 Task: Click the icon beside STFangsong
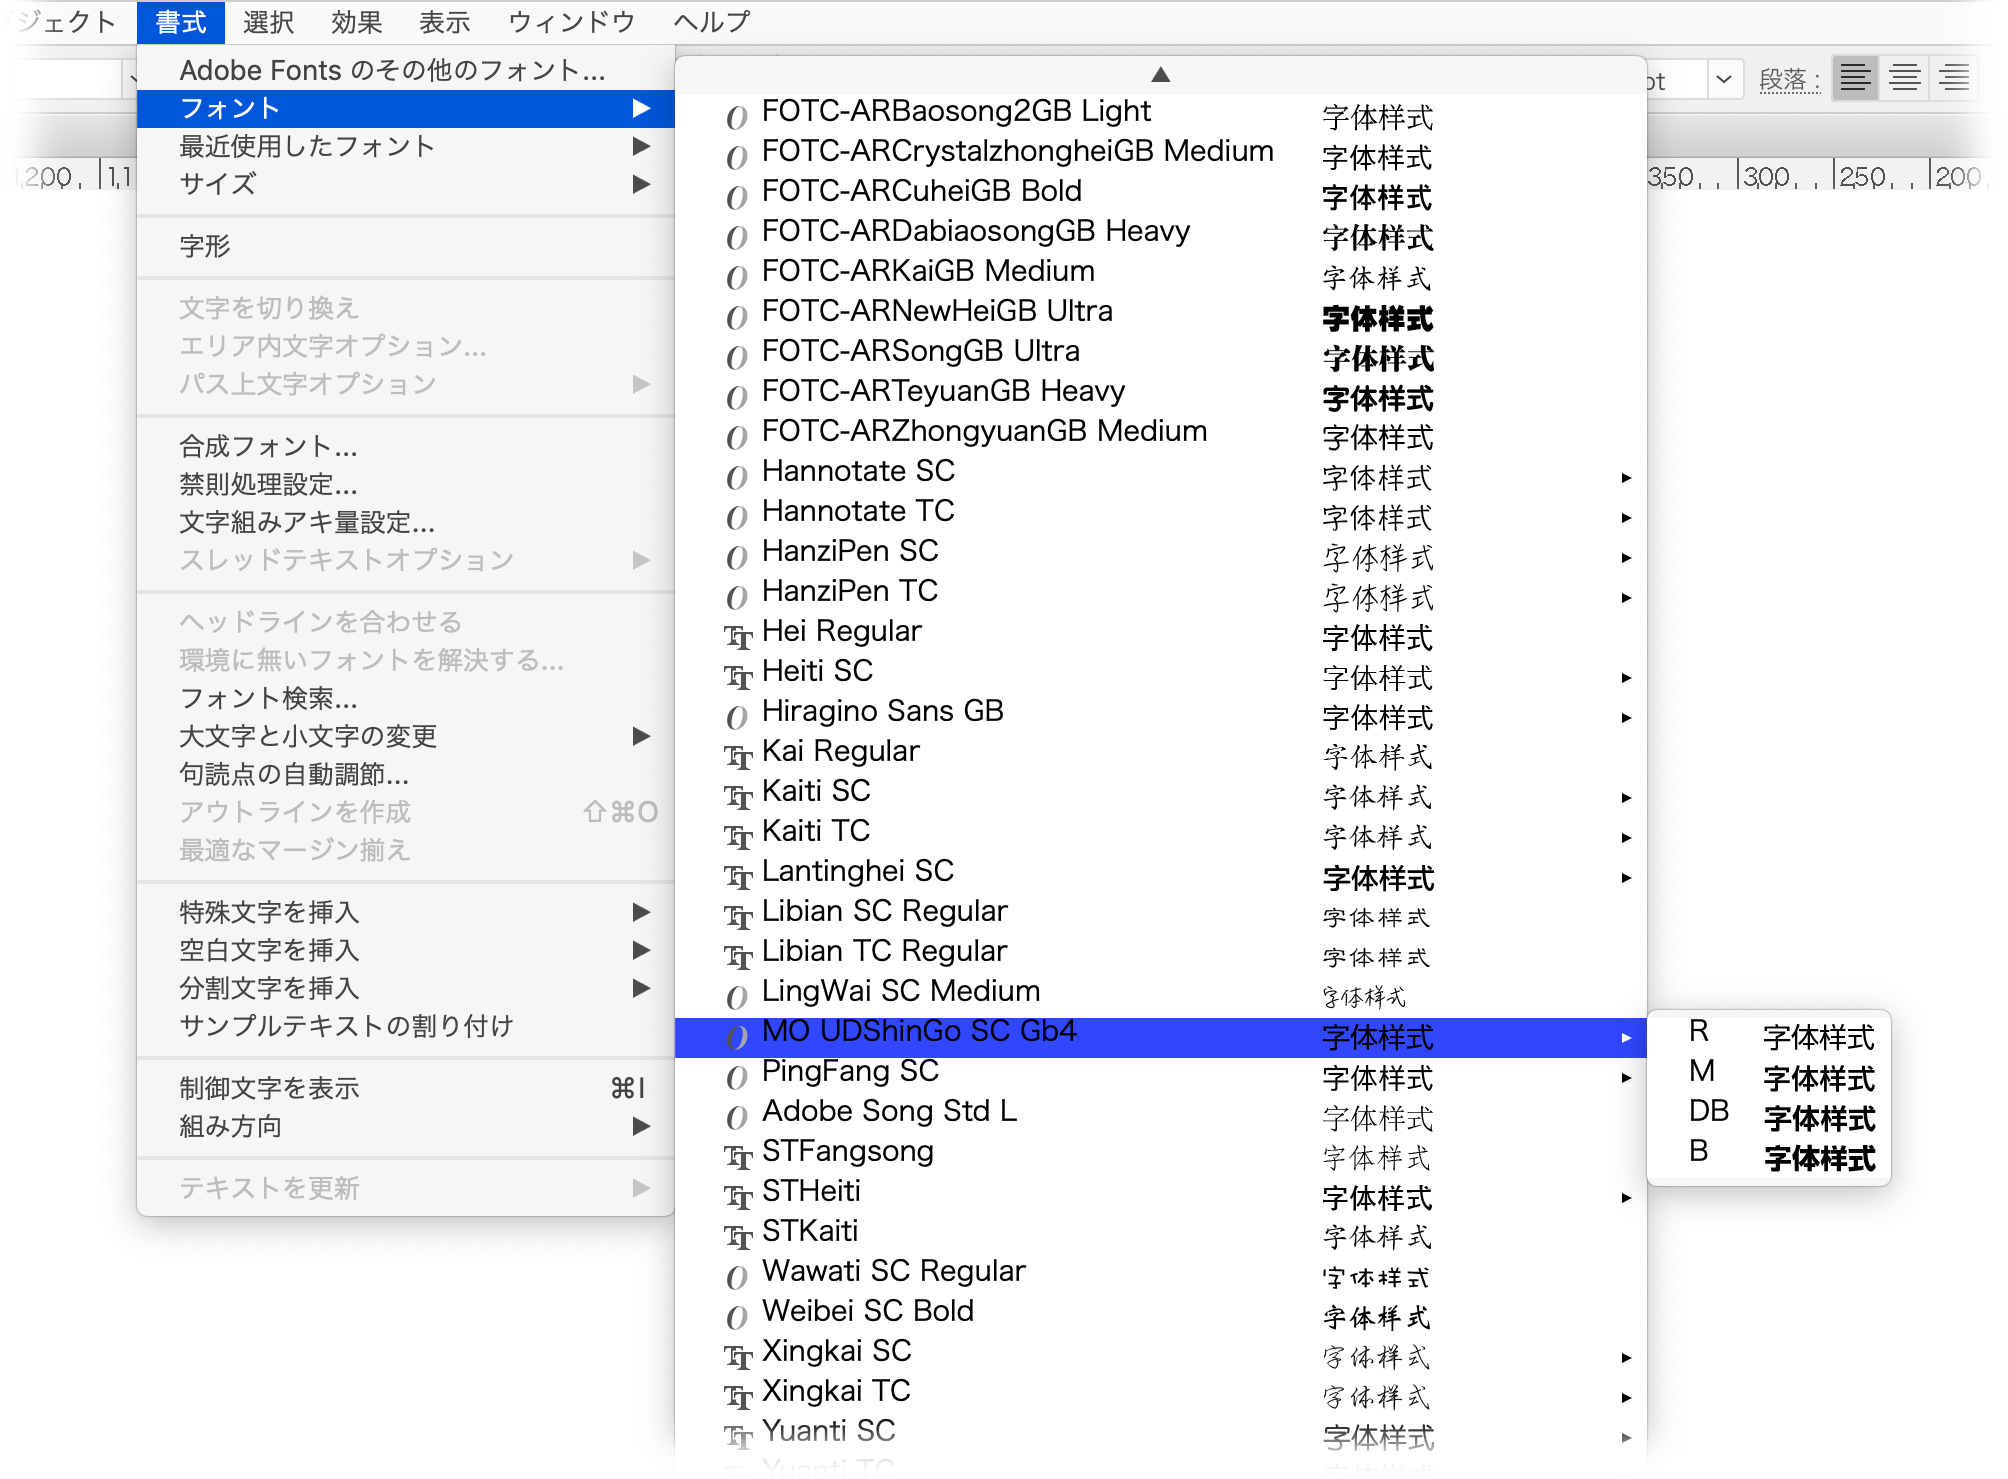pyautogui.click(x=737, y=1156)
